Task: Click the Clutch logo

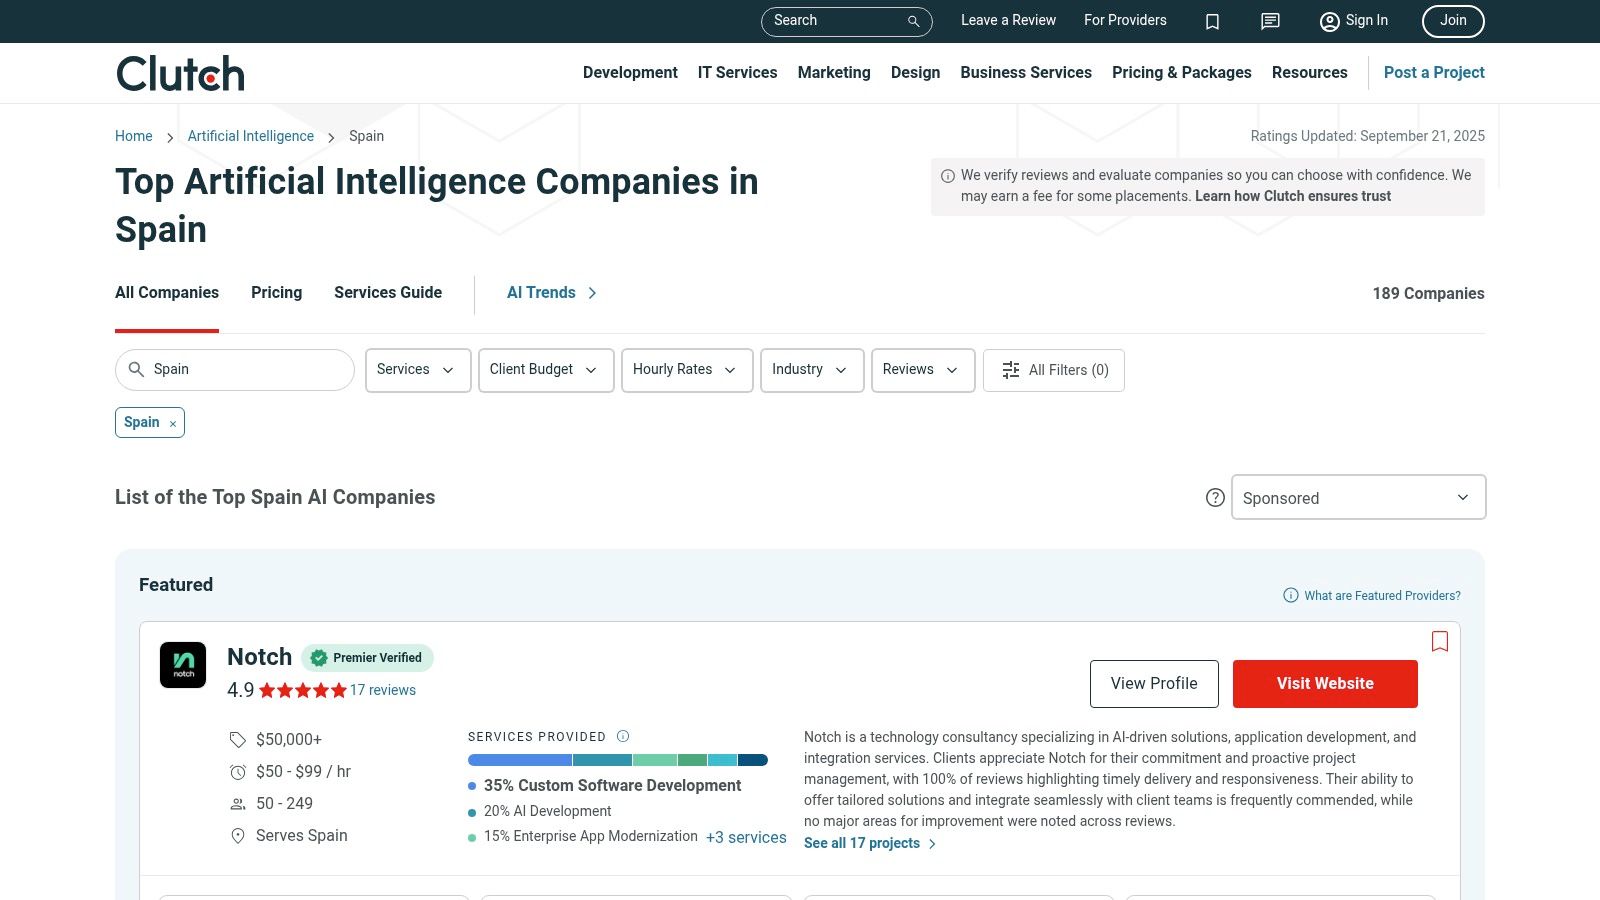Action: 180,73
